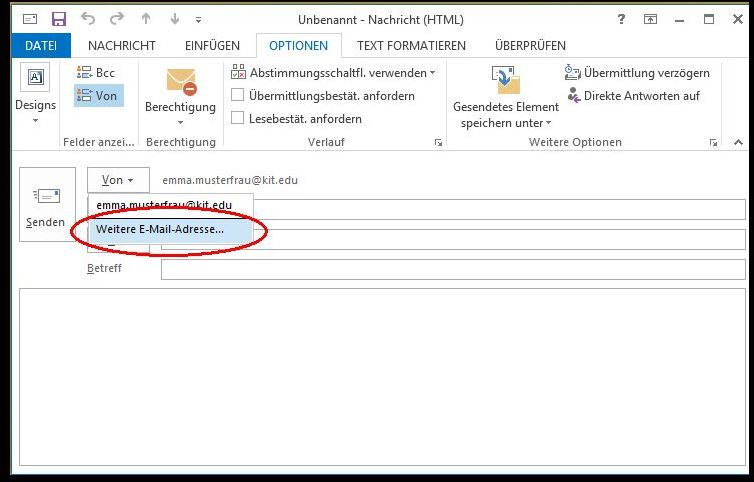Click Übermittlung verzögern option
Viewport: 754px width, 482px height.
[637, 73]
